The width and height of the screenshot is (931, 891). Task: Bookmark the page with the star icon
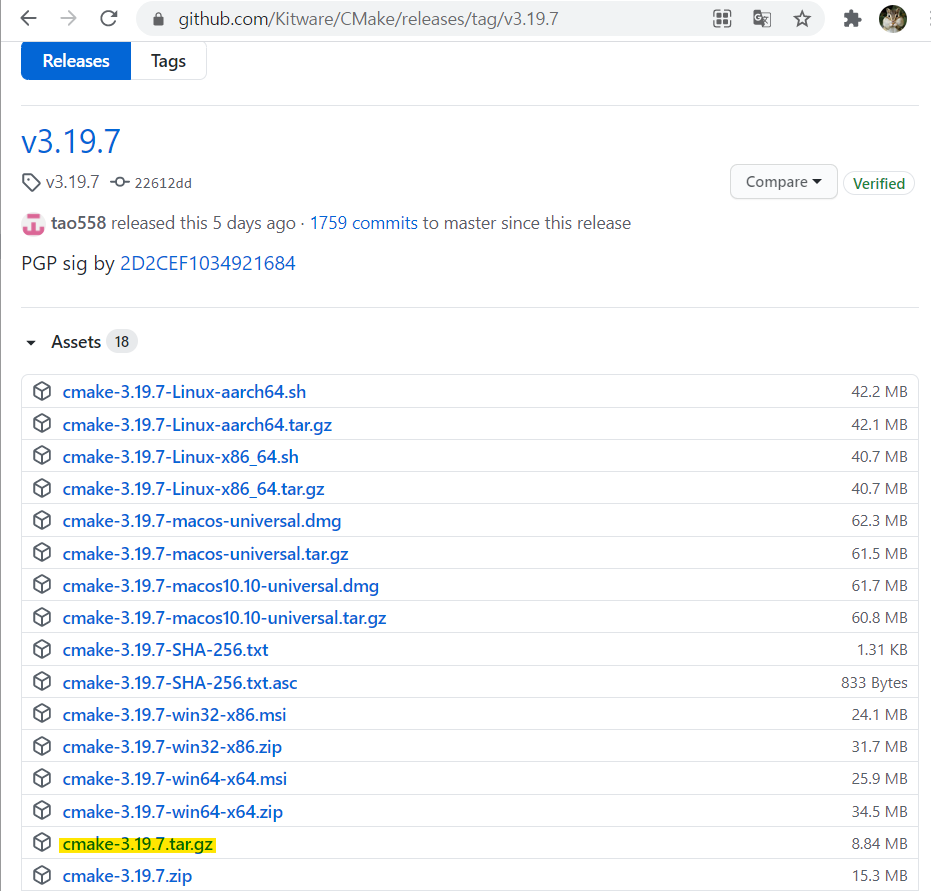[x=802, y=19]
